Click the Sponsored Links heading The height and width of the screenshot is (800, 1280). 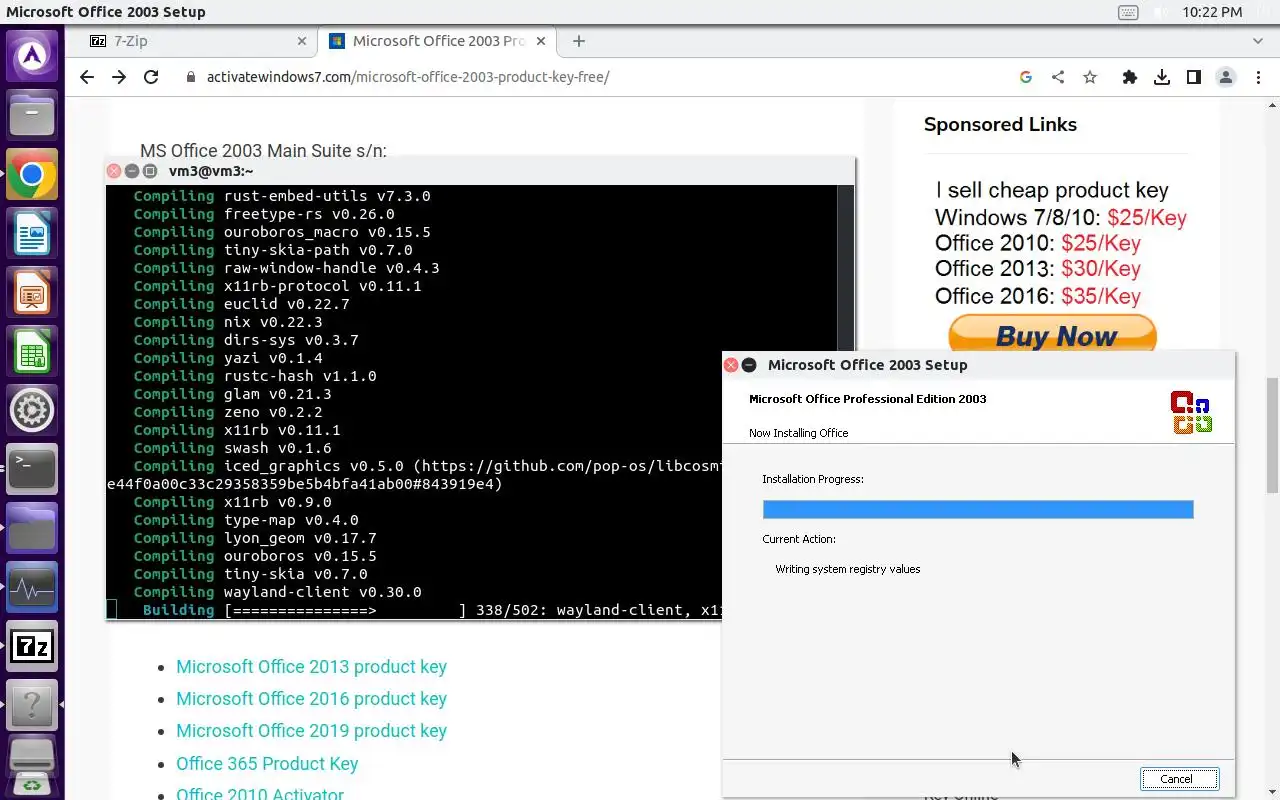[x=1000, y=125]
